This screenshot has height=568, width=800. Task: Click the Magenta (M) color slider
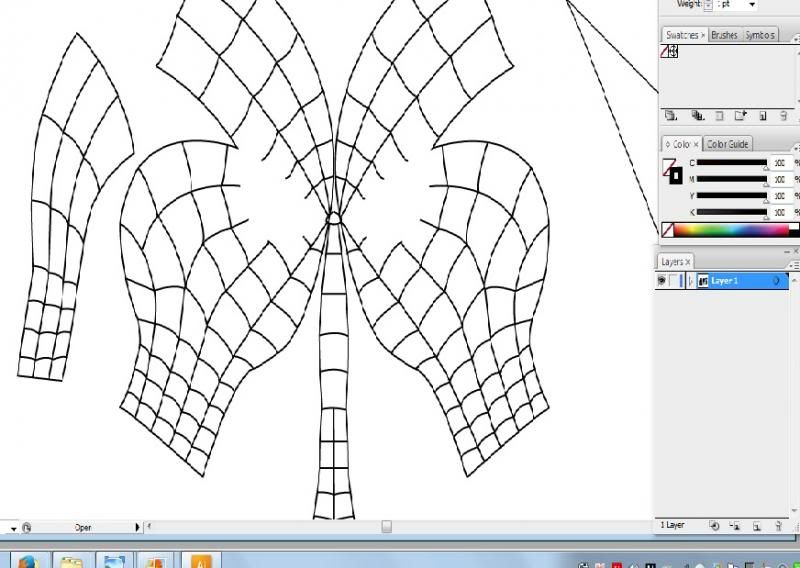(732, 179)
